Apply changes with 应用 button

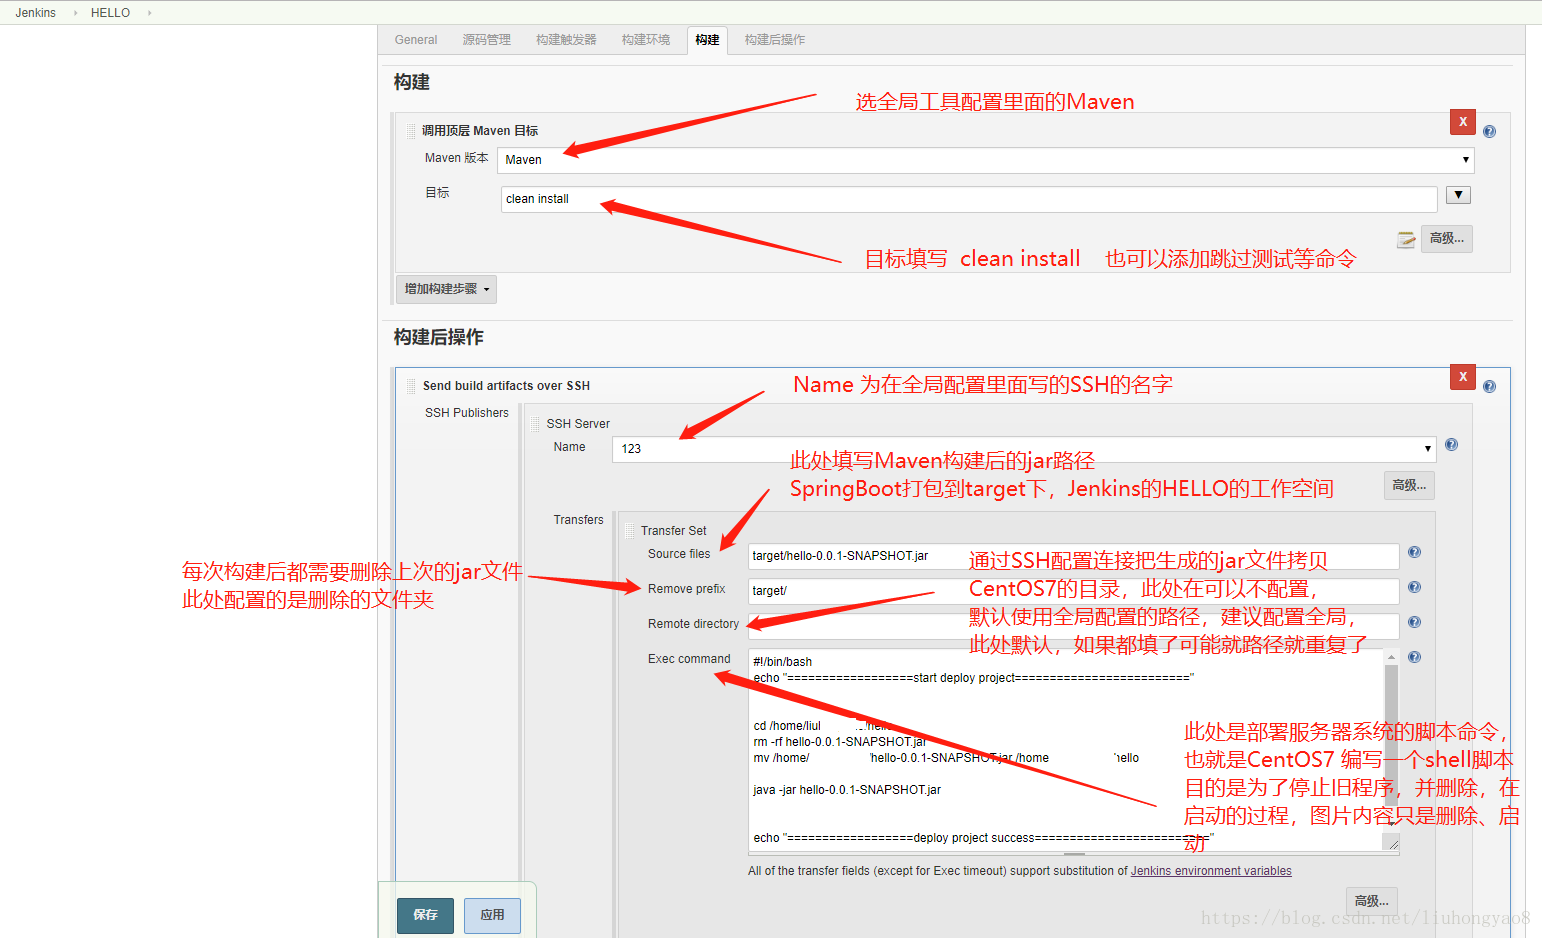492,915
